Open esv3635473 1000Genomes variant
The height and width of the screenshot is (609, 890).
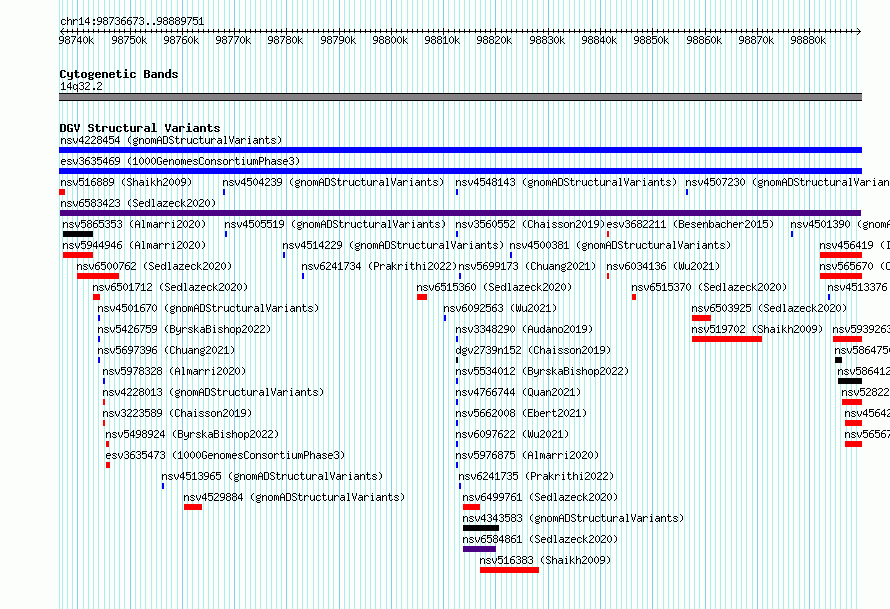[225, 455]
